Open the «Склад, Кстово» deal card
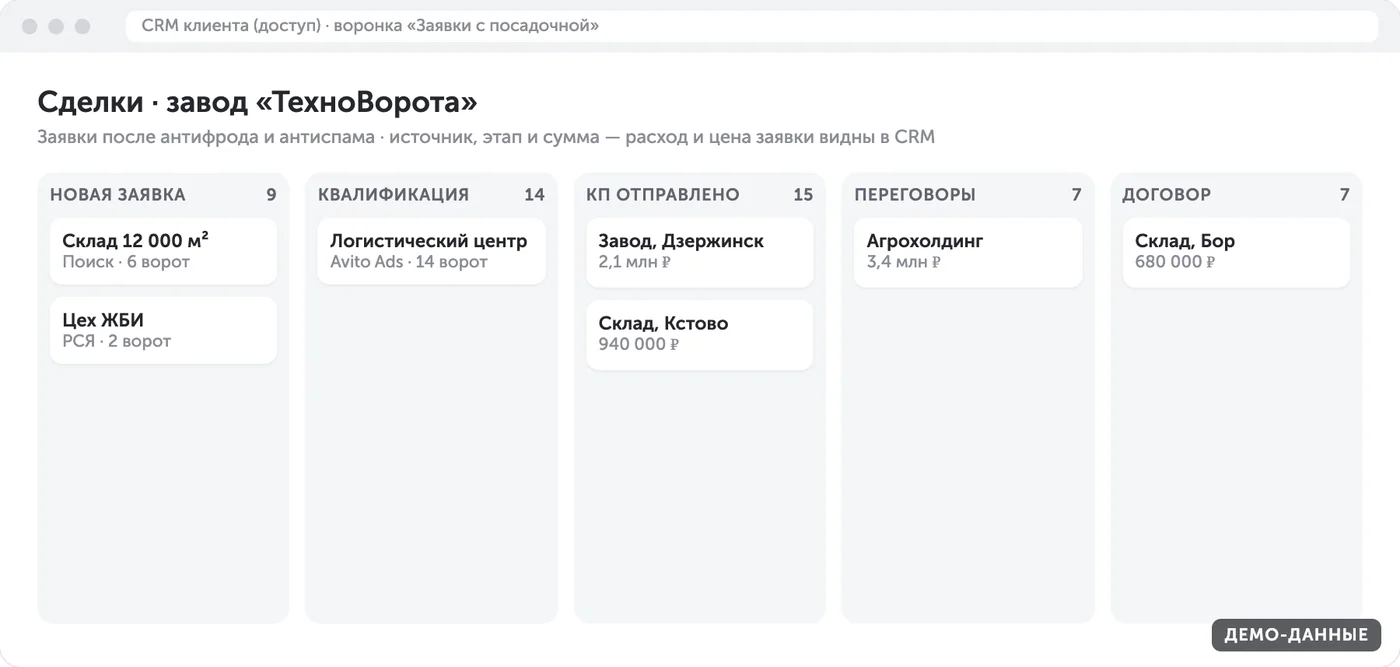 (x=699, y=335)
